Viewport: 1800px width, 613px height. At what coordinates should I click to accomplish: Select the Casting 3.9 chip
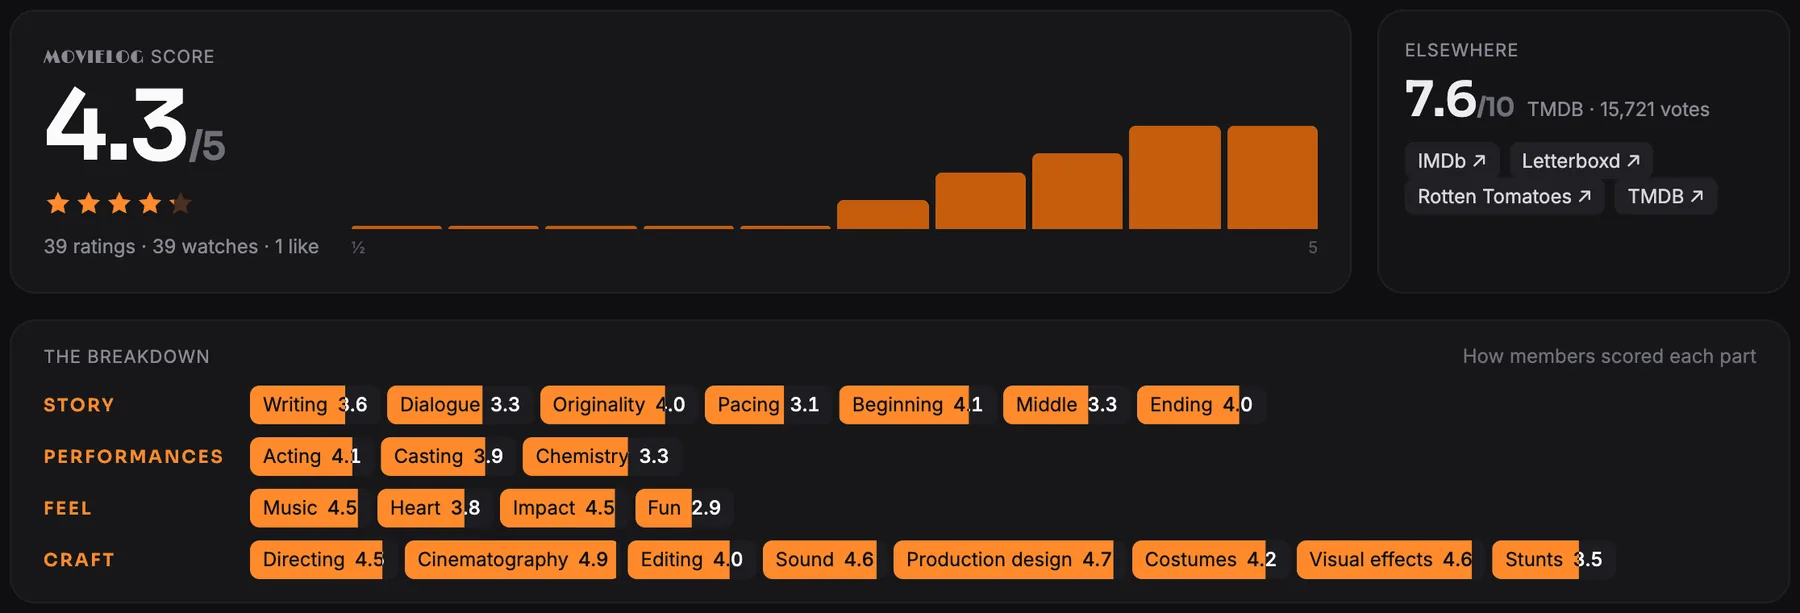click(x=448, y=457)
